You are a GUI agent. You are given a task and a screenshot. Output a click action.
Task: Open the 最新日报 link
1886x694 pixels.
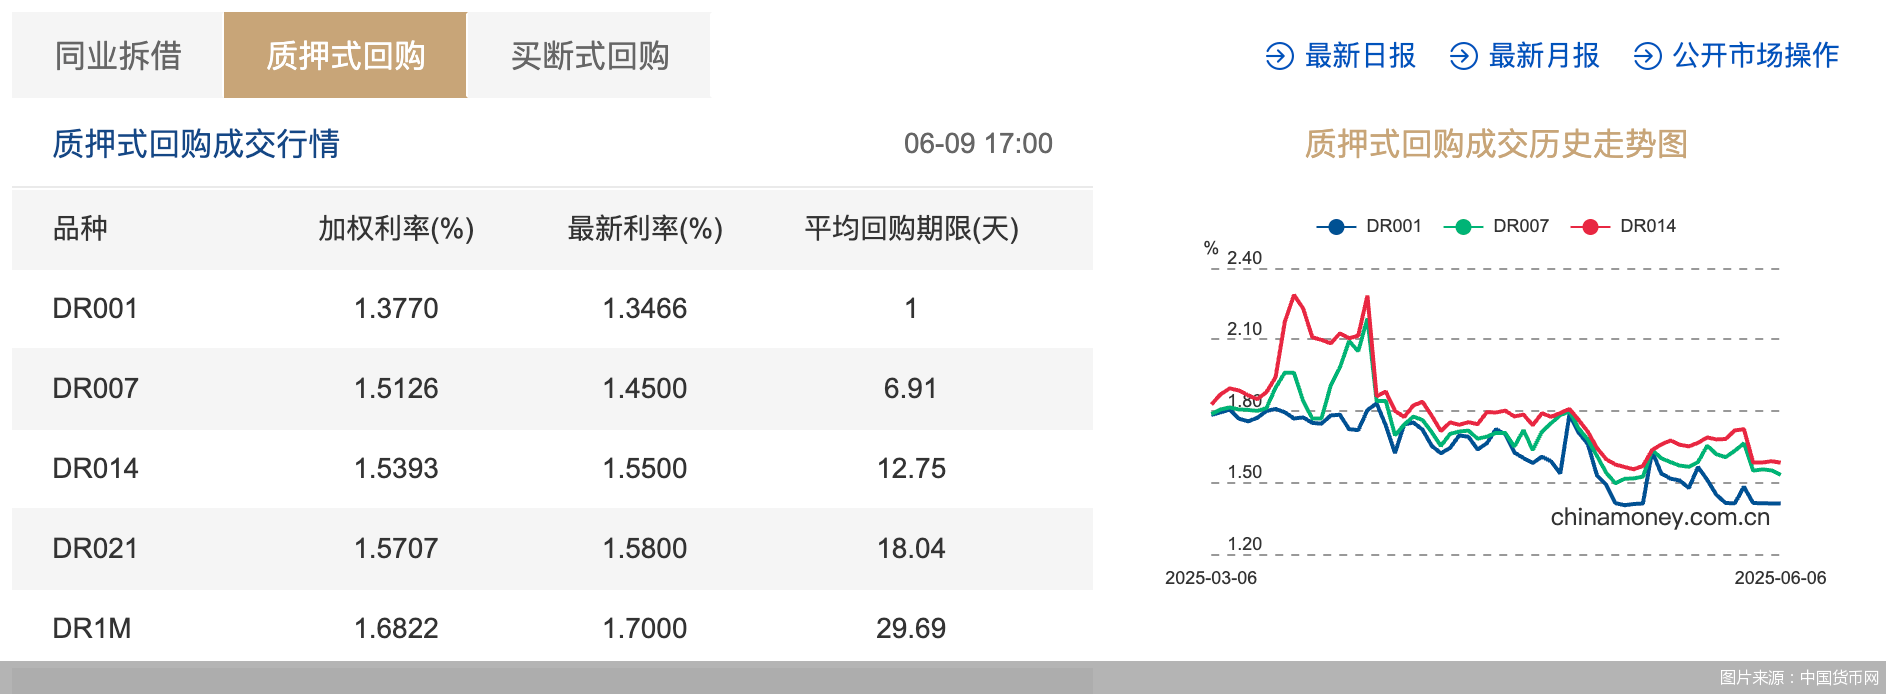(x=1358, y=57)
